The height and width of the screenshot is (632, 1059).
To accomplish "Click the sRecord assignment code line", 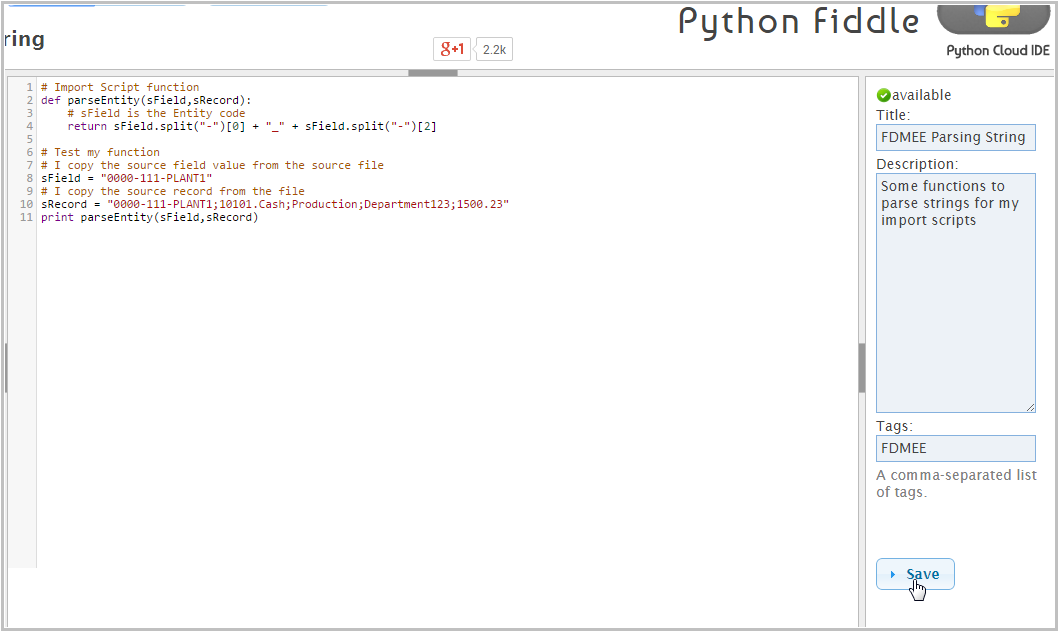I will [275, 204].
